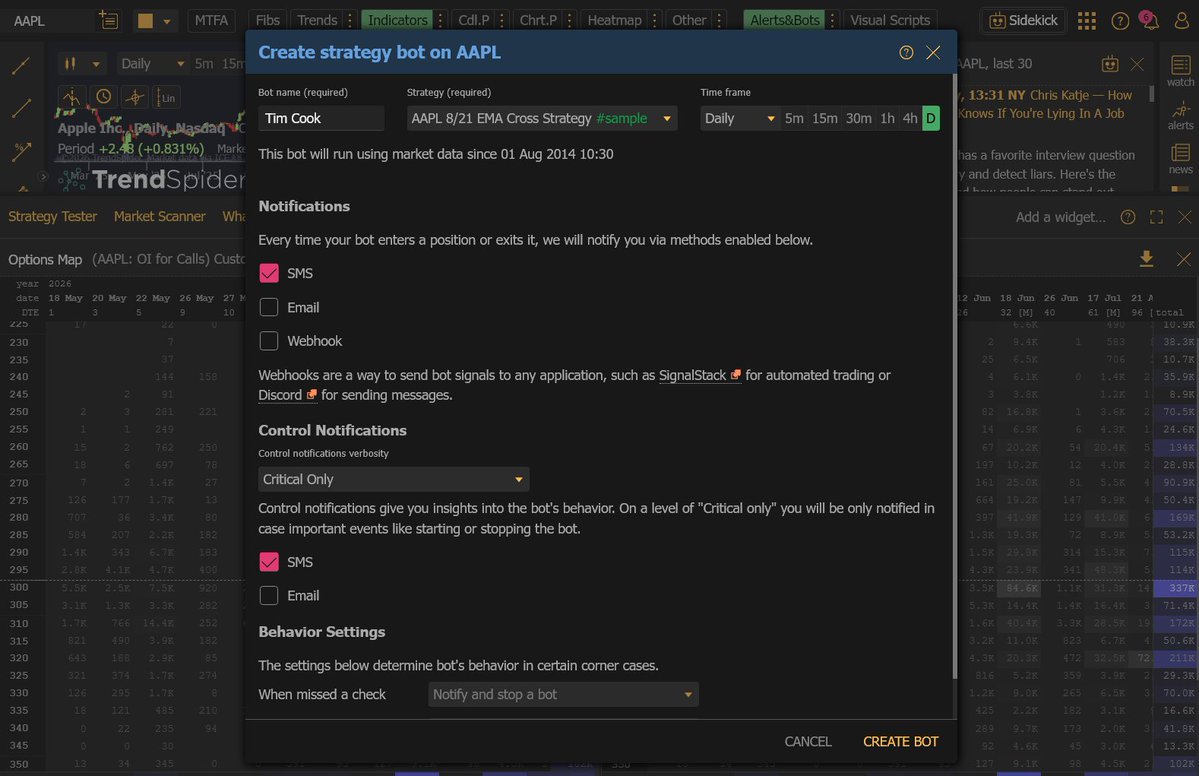Open the Alerts&Bots toolbar tab
The image size is (1199, 776).
click(785, 21)
